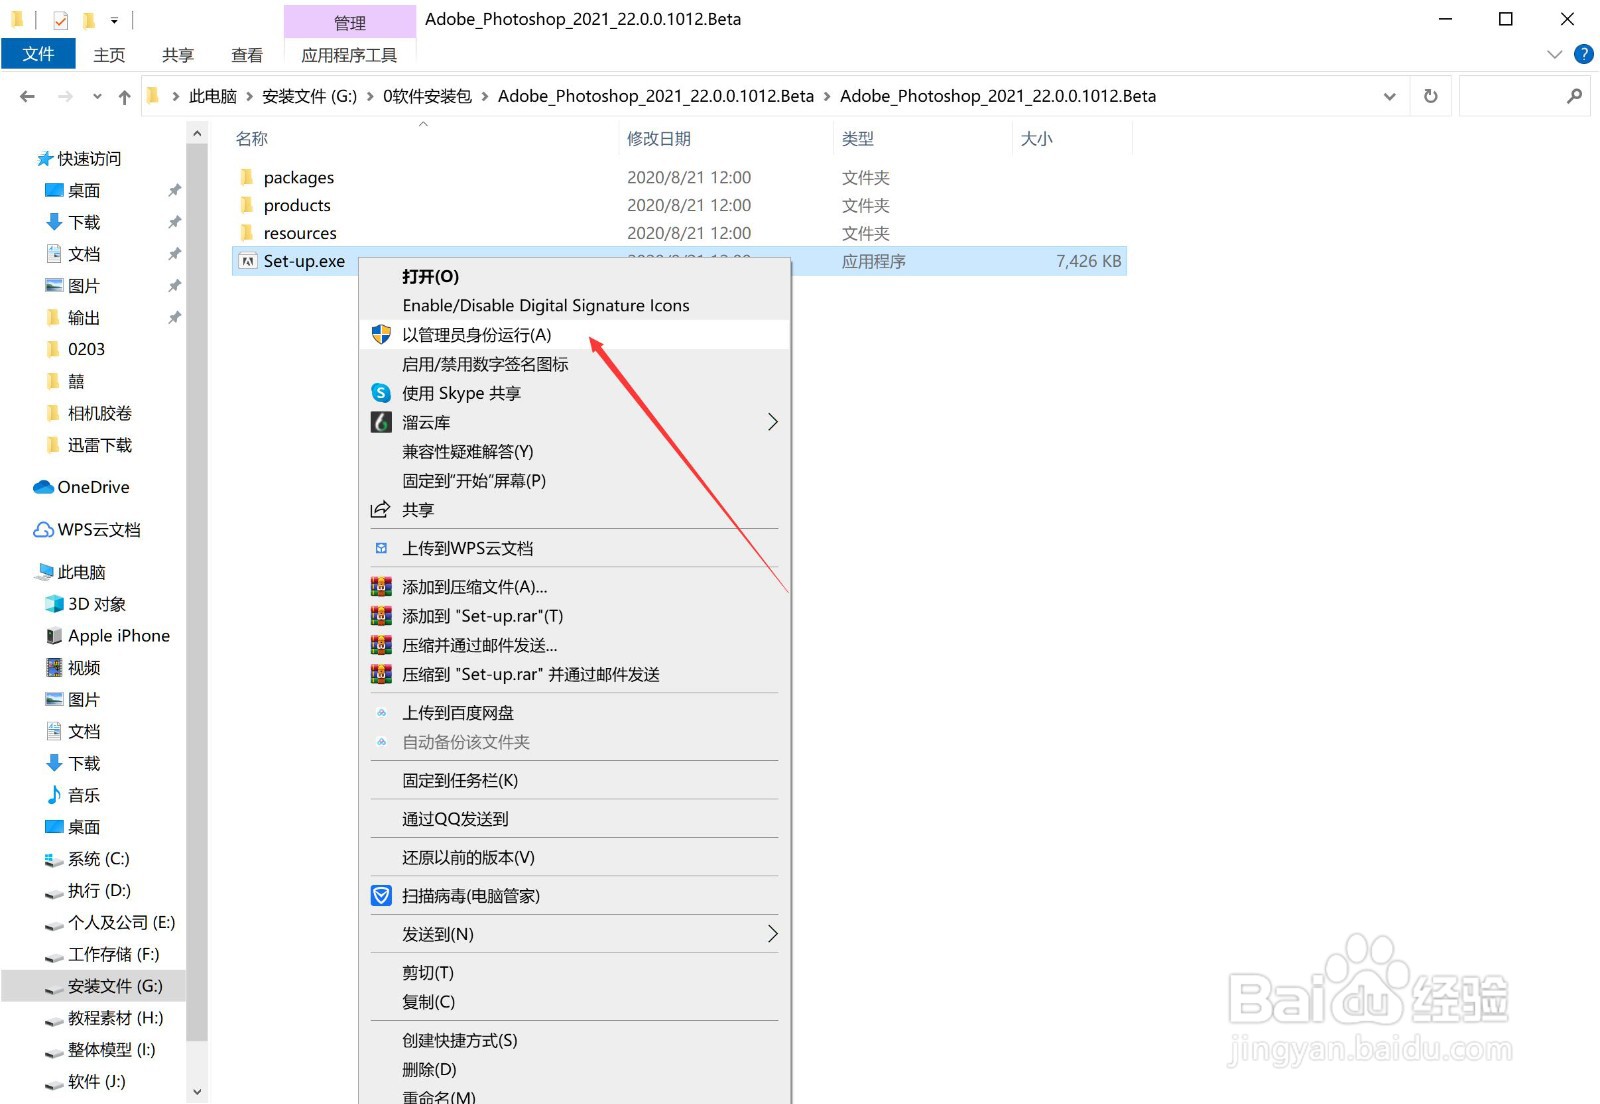Select the resources folder row
Screen dimensions: 1600x1104
(679, 233)
